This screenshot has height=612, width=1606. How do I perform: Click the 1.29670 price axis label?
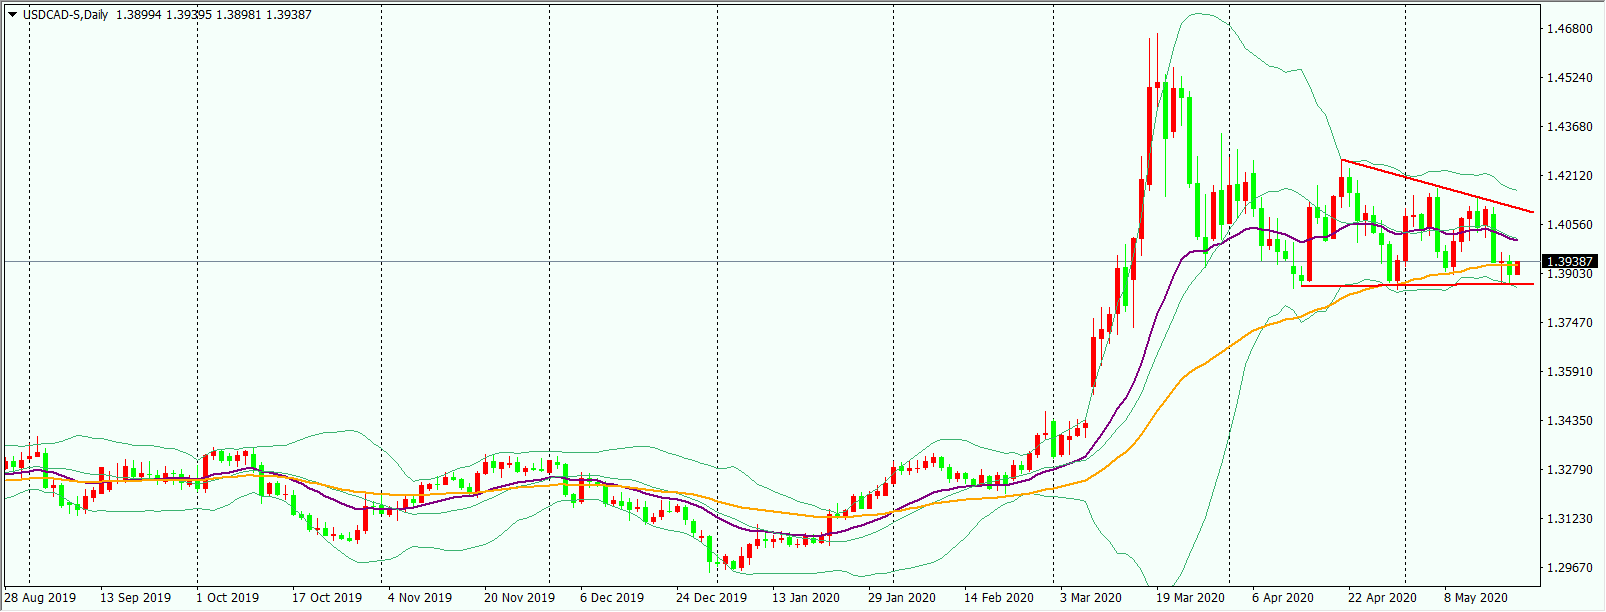[1569, 568]
